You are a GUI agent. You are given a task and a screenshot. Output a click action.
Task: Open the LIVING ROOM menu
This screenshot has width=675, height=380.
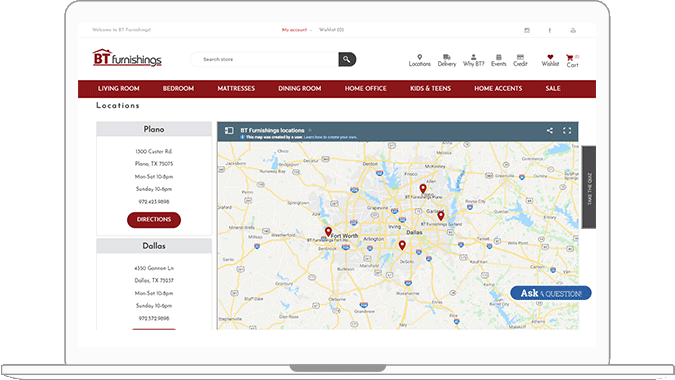(119, 89)
